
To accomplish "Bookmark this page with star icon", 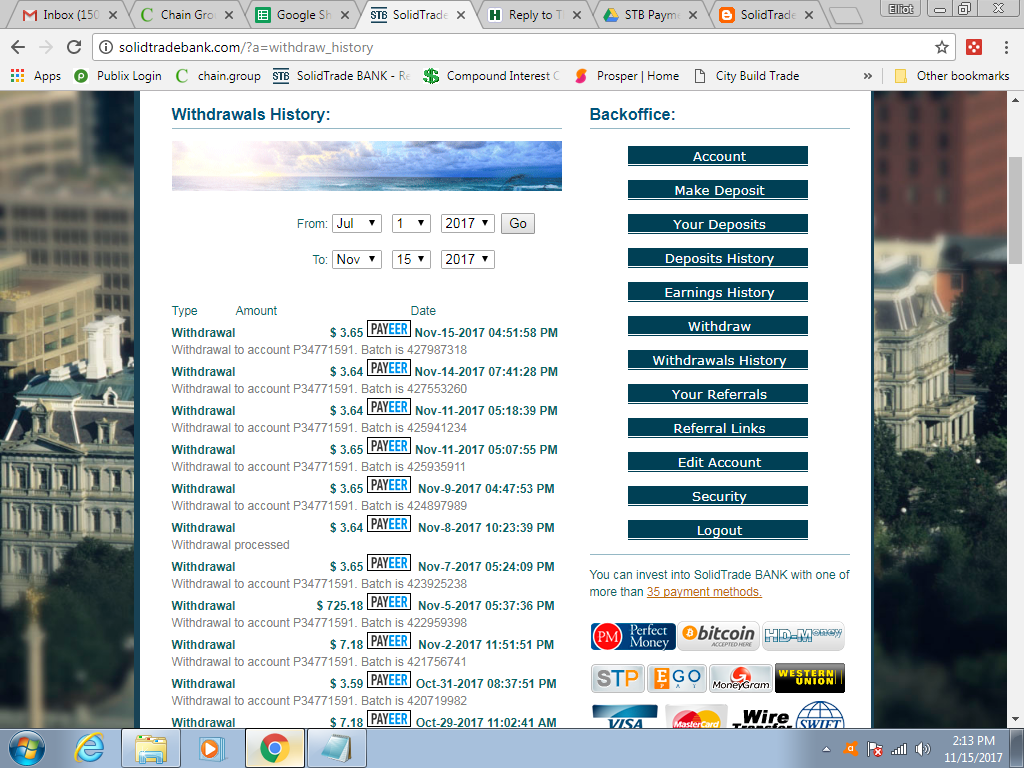I will 941,47.
